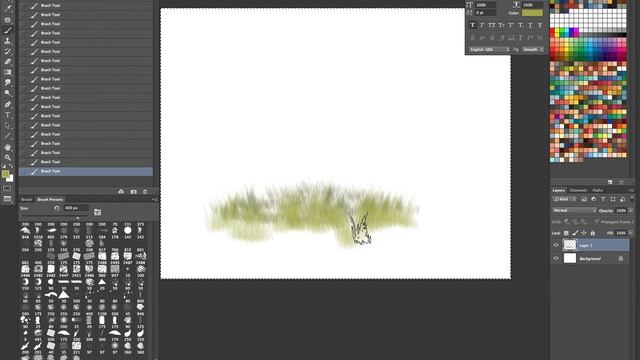
Task: Select the Dodge tool
Action: point(7,93)
